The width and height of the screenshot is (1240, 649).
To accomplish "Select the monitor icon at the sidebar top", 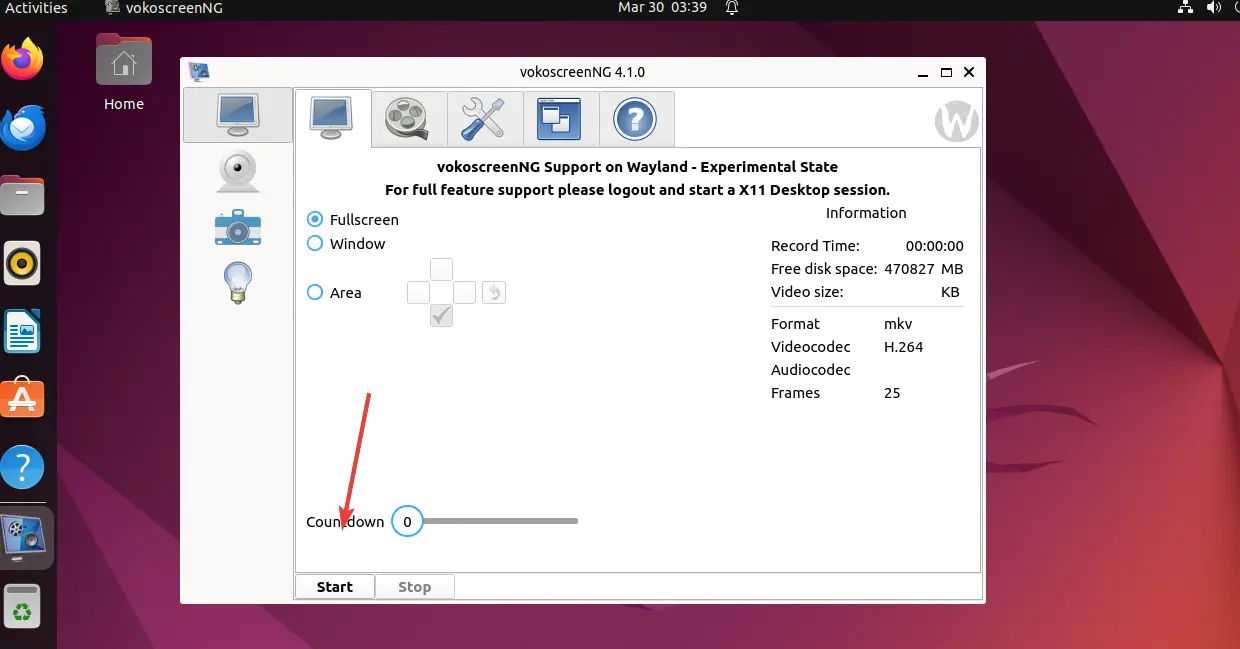I will pos(237,114).
